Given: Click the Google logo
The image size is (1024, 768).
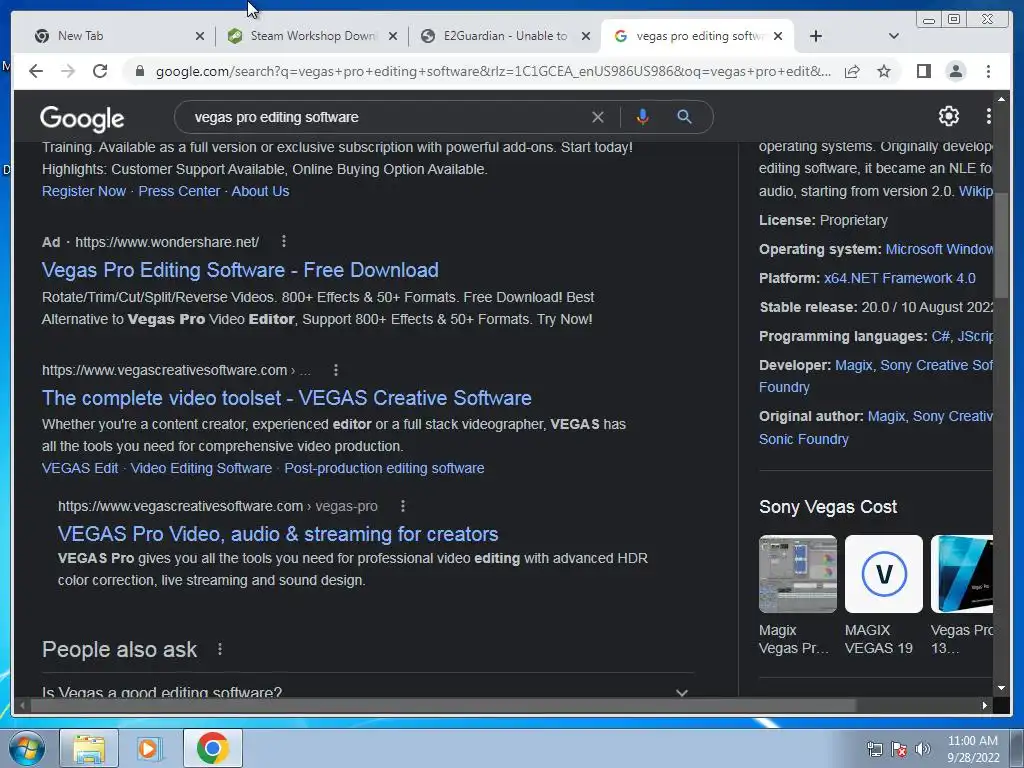Looking at the screenshot, I should coord(82,118).
